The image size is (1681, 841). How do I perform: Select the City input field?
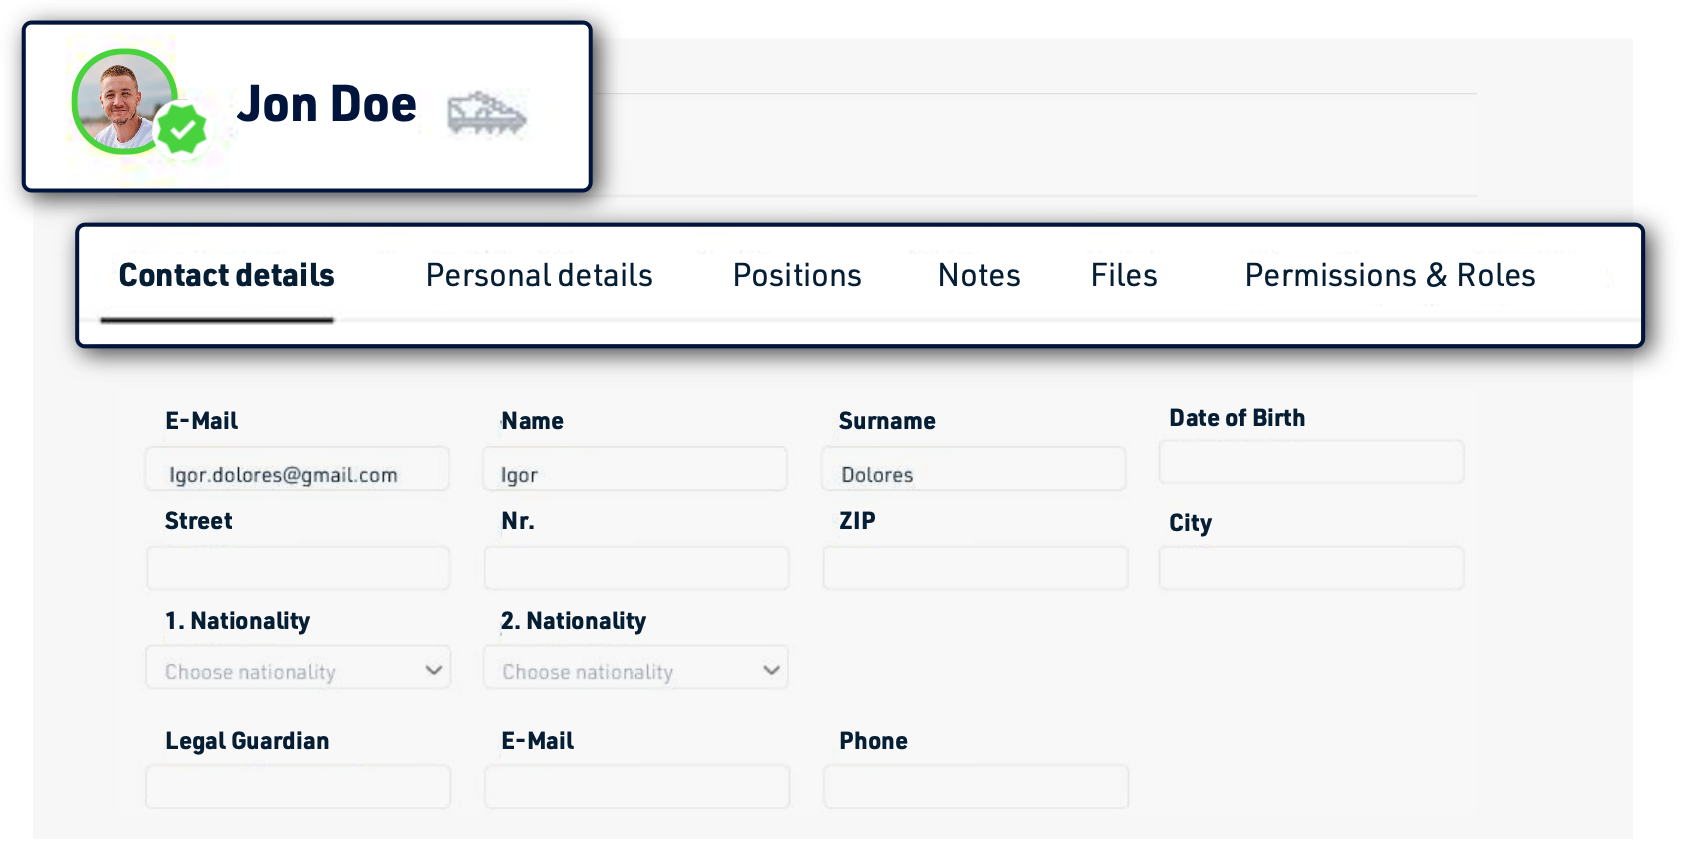(1311, 568)
